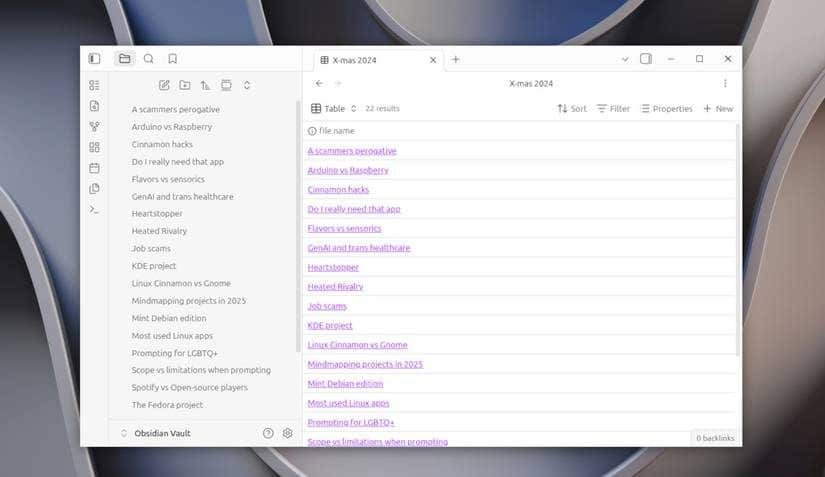
Task: Open 'A scammers perogative' link in table
Action: coord(352,151)
